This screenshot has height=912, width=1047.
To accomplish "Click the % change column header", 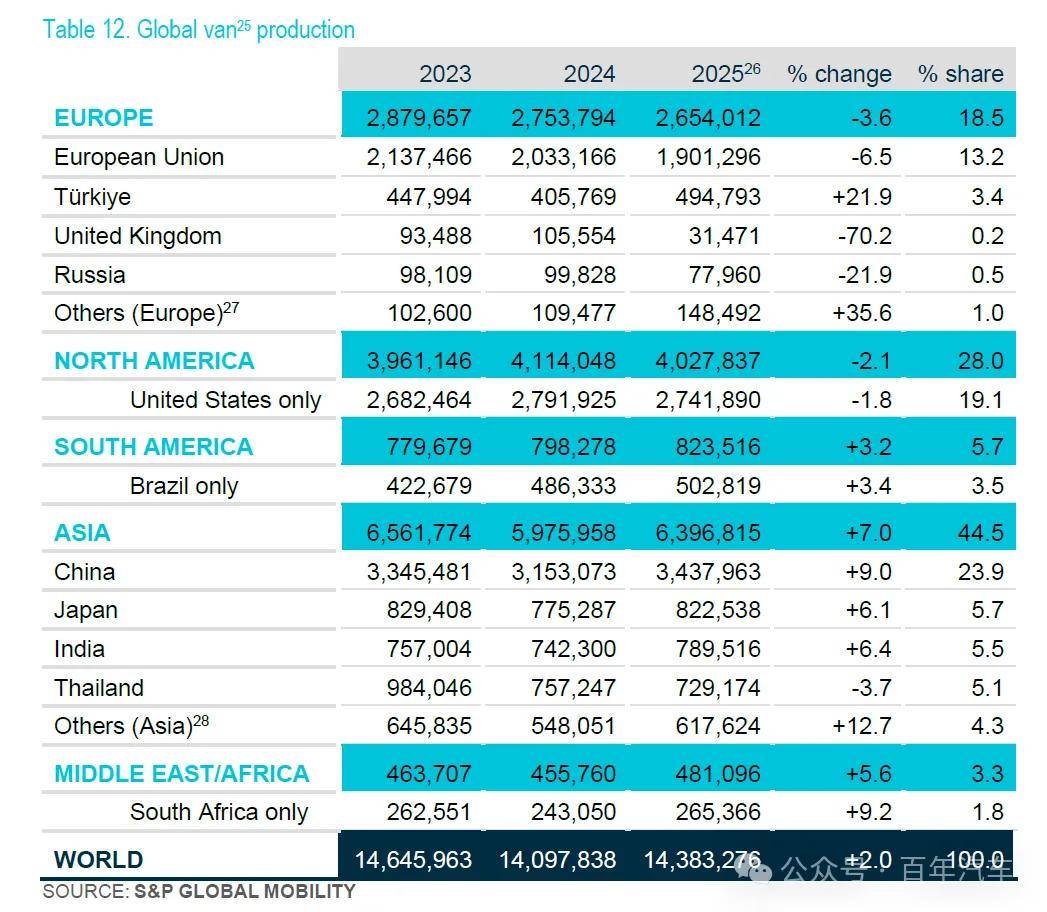I will pyautogui.click(x=839, y=74).
